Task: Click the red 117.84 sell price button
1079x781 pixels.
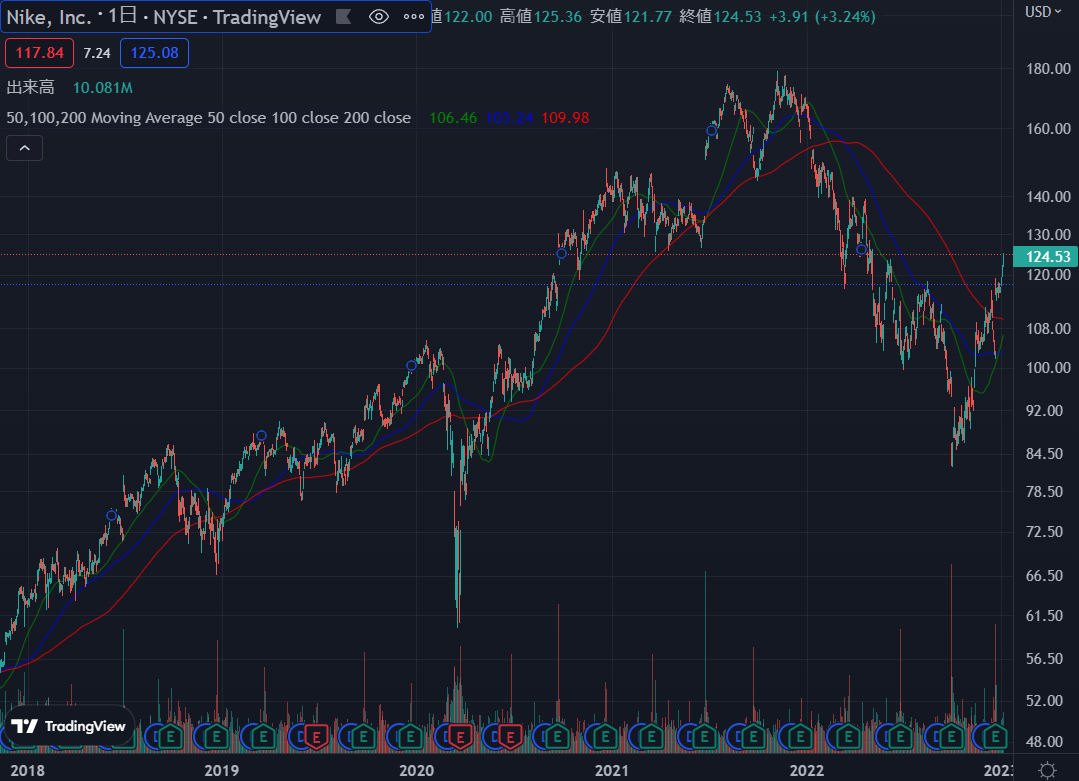Action: pyautogui.click(x=39, y=53)
